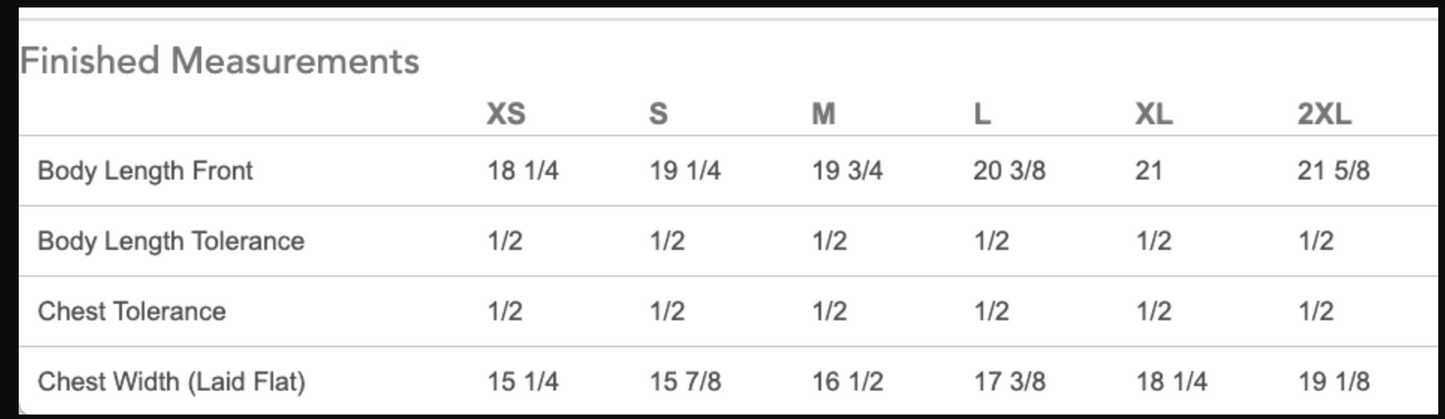Click the 2XL size column header
This screenshot has width=1445, height=419.
[1324, 114]
